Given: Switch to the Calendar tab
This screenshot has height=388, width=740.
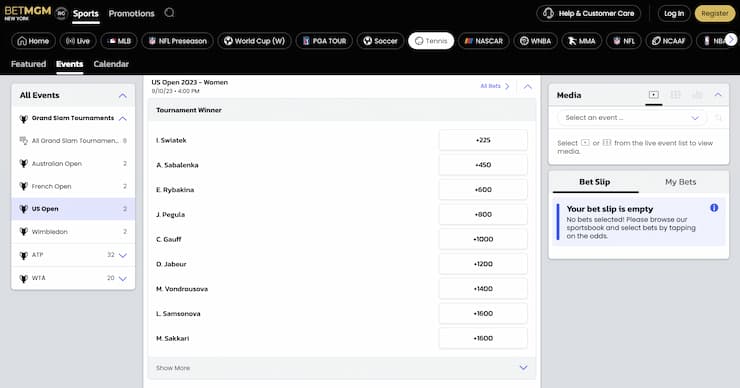Looking at the screenshot, I should [x=111, y=64].
